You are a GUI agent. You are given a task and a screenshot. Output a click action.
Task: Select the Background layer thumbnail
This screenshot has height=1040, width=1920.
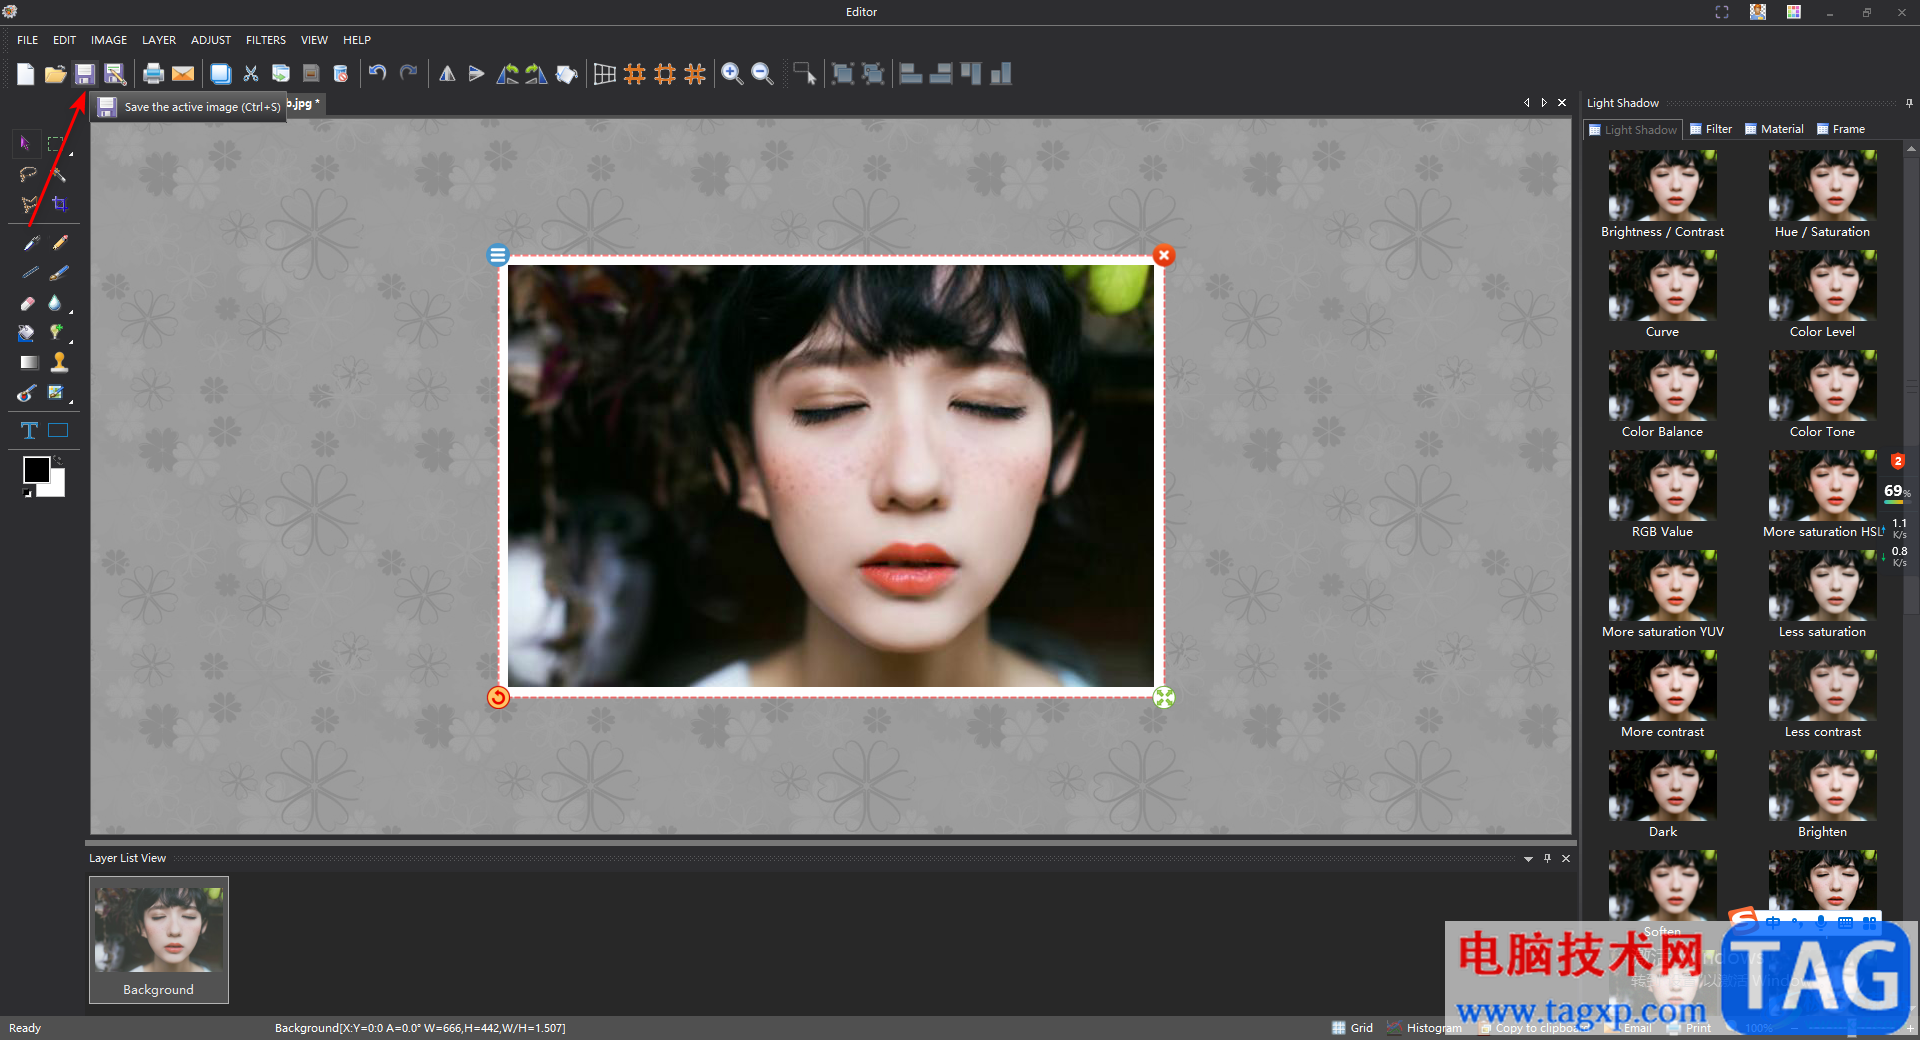pyautogui.click(x=159, y=940)
